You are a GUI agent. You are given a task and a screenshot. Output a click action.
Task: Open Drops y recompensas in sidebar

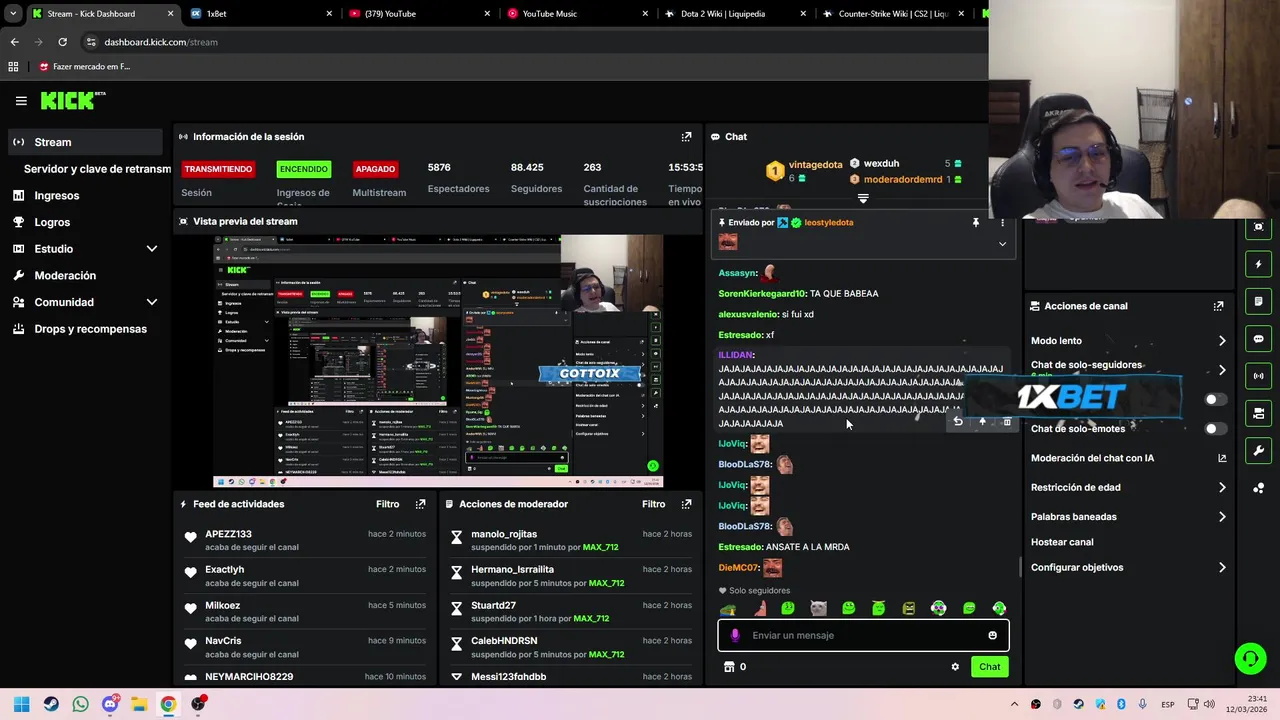90,329
